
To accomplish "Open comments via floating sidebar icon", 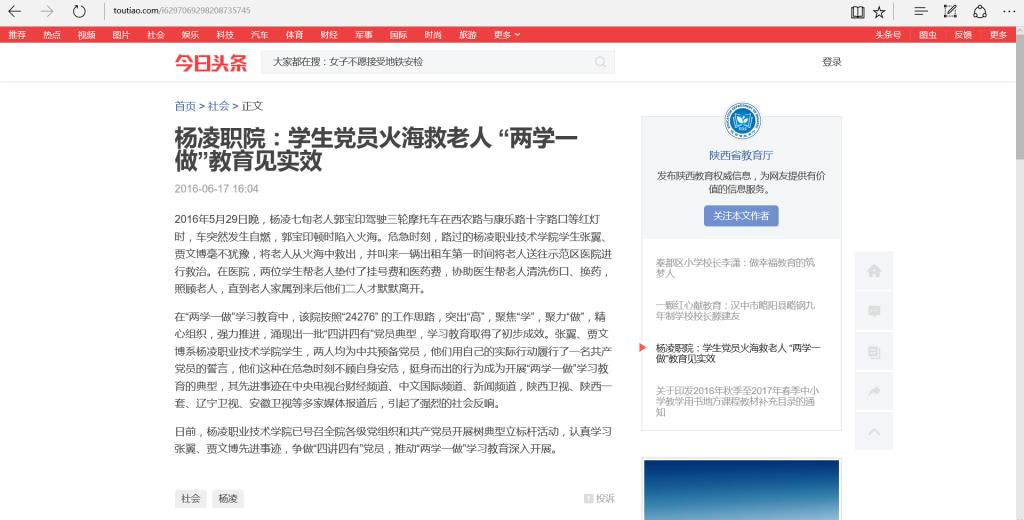I will point(874,311).
